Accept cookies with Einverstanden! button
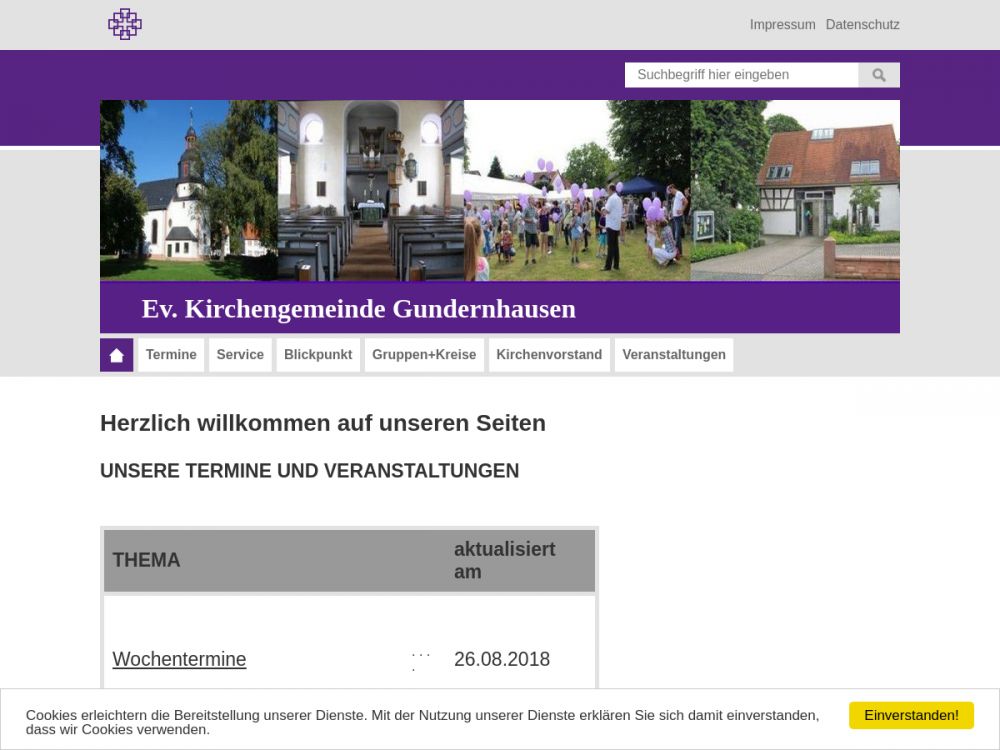 [x=911, y=715]
